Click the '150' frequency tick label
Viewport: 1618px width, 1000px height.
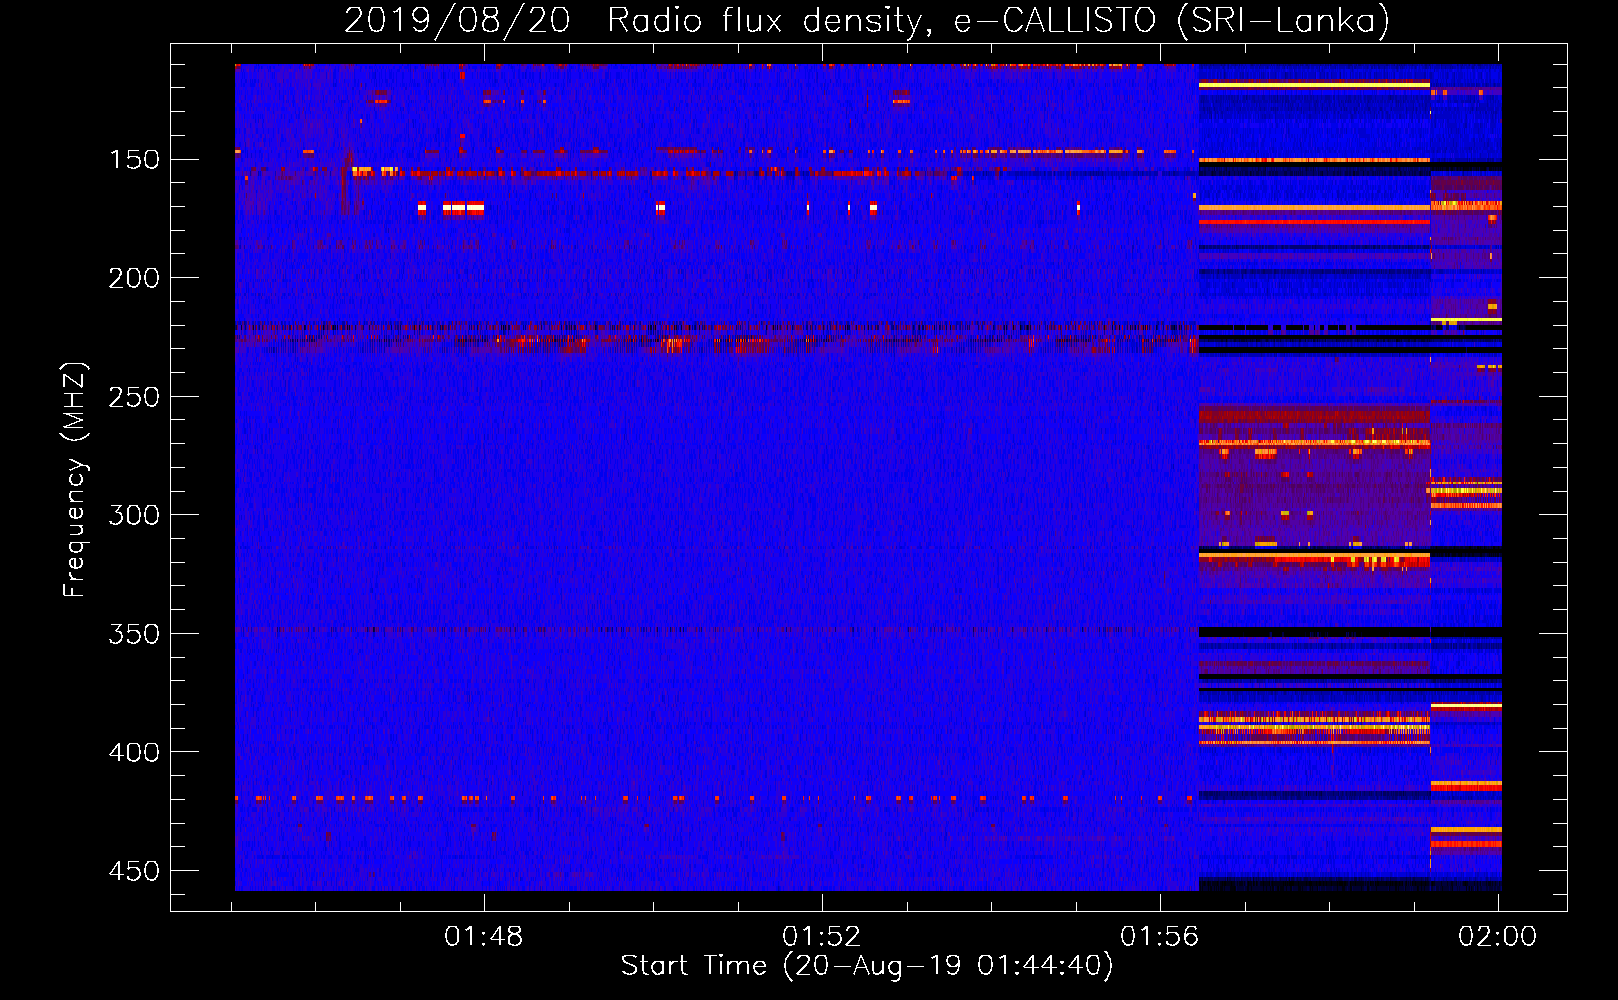[x=134, y=160]
